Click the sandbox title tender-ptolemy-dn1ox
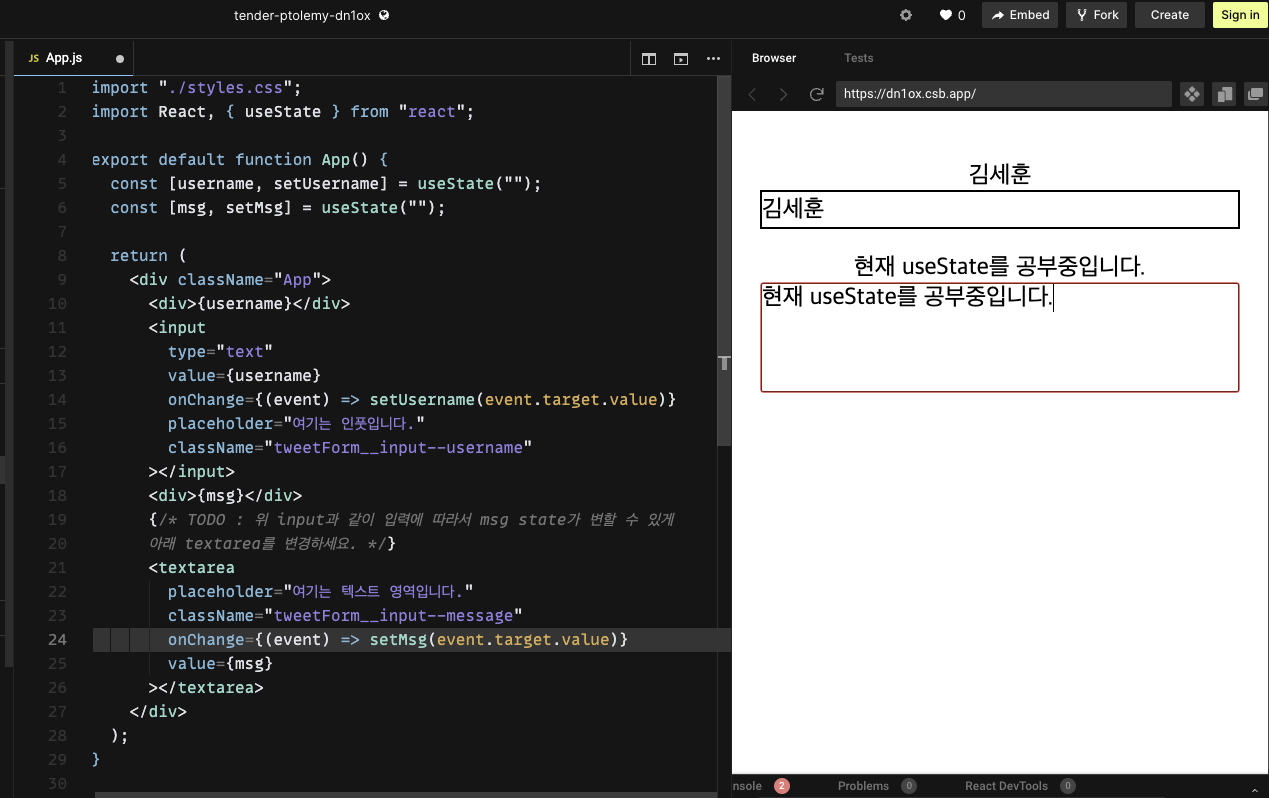Image resolution: width=1269 pixels, height=798 pixels. [x=304, y=15]
